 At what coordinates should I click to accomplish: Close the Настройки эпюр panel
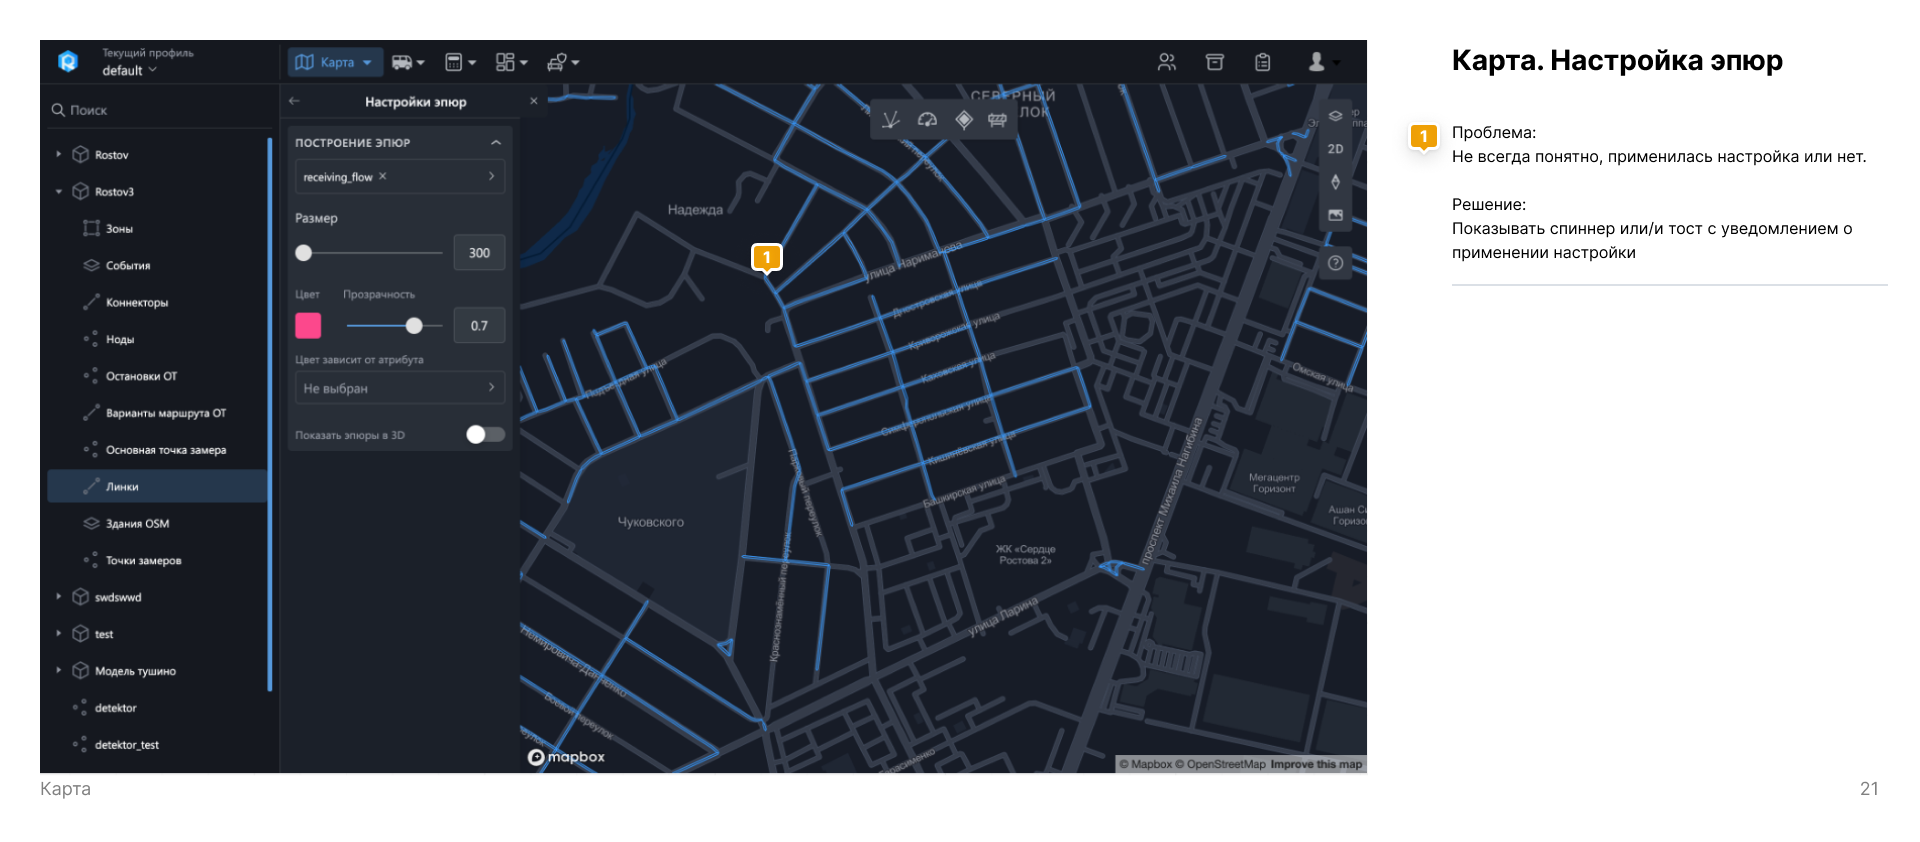pyautogui.click(x=534, y=101)
